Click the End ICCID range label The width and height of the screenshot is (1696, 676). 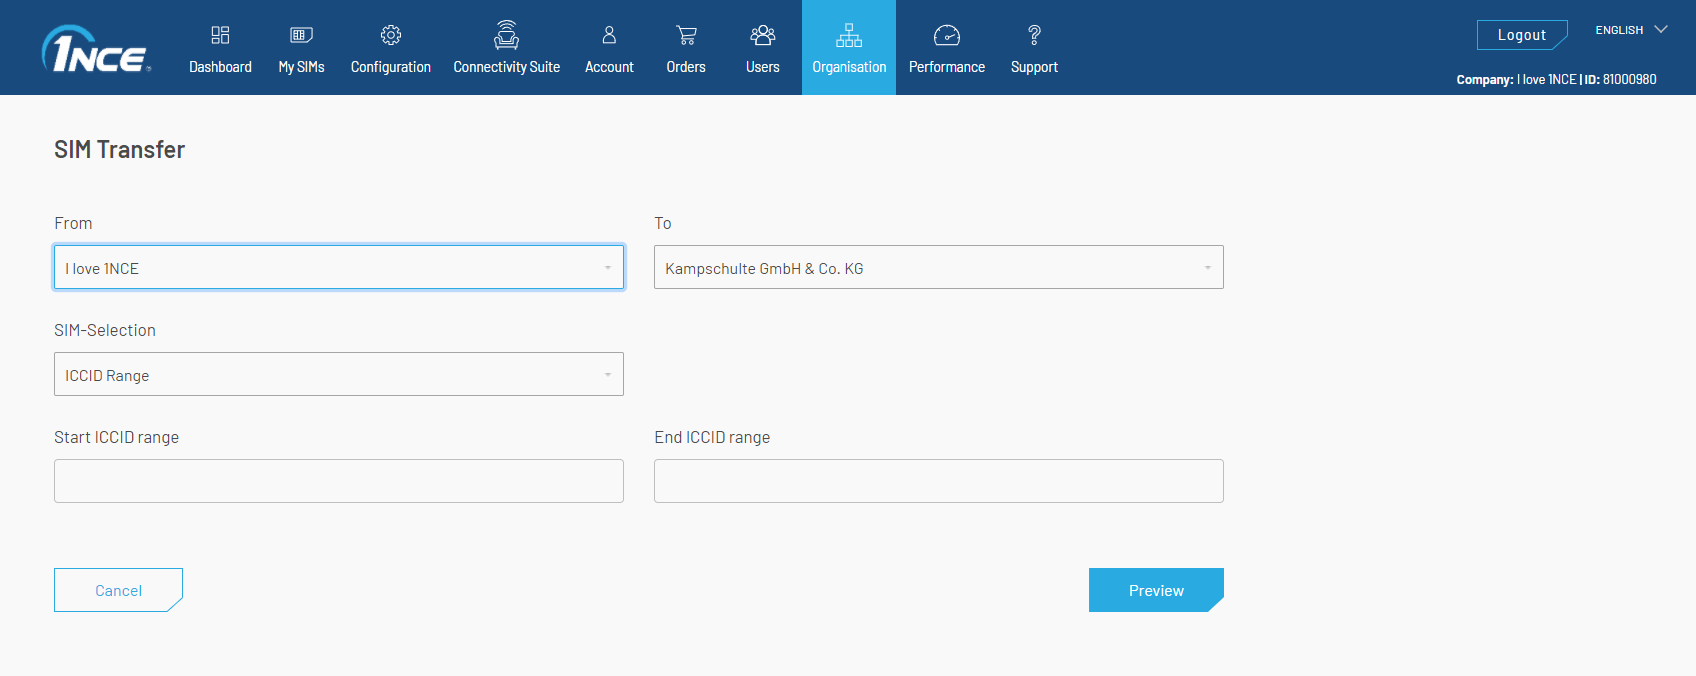pos(712,437)
